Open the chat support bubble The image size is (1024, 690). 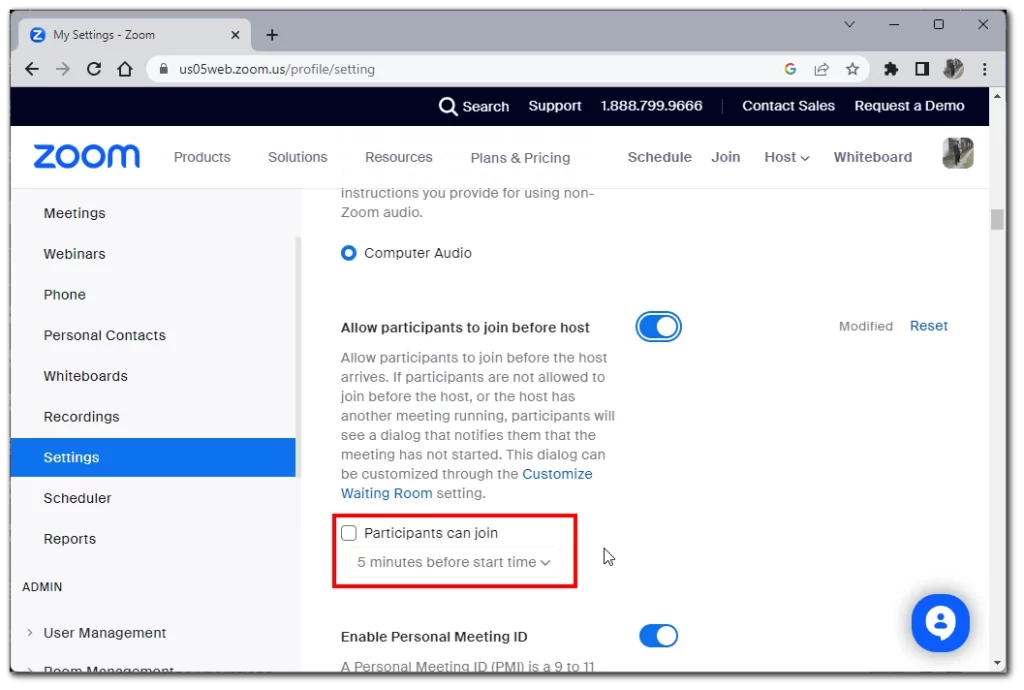click(x=940, y=623)
